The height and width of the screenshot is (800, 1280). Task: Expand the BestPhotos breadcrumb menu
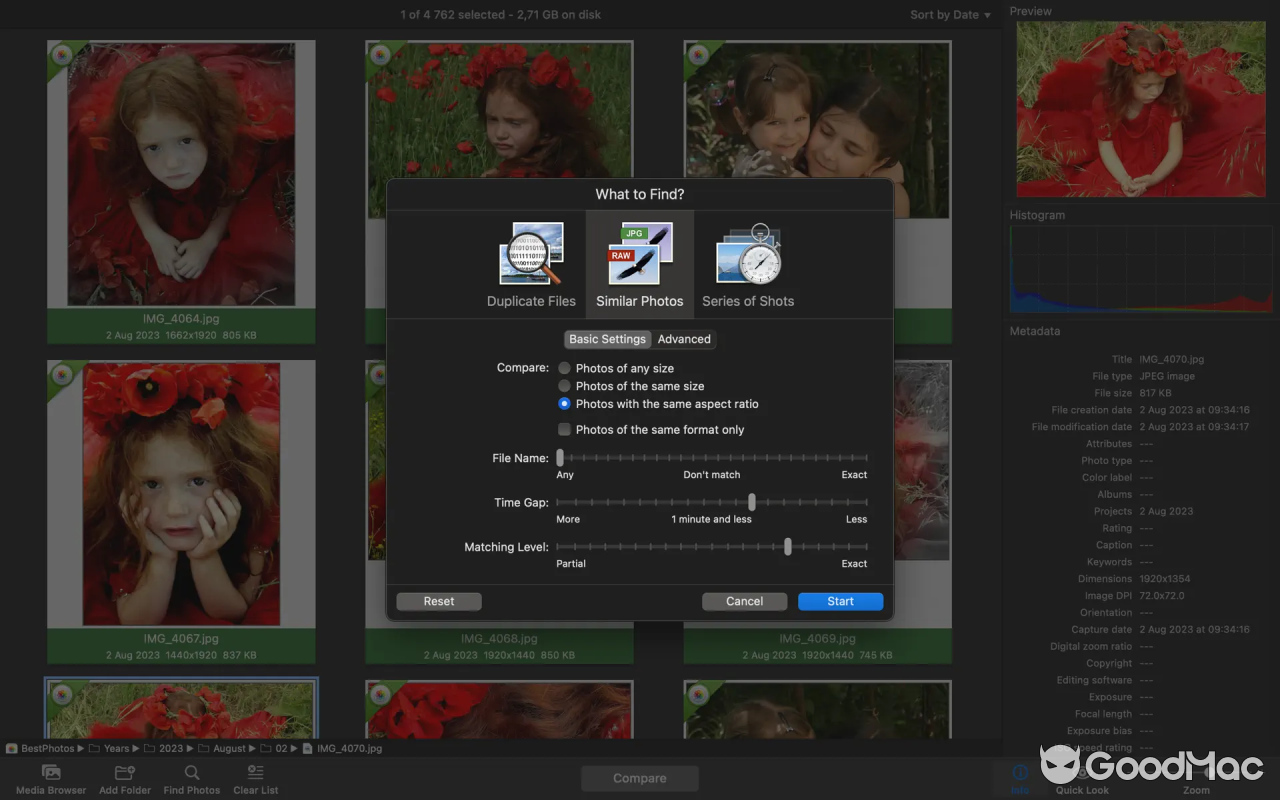click(46, 748)
